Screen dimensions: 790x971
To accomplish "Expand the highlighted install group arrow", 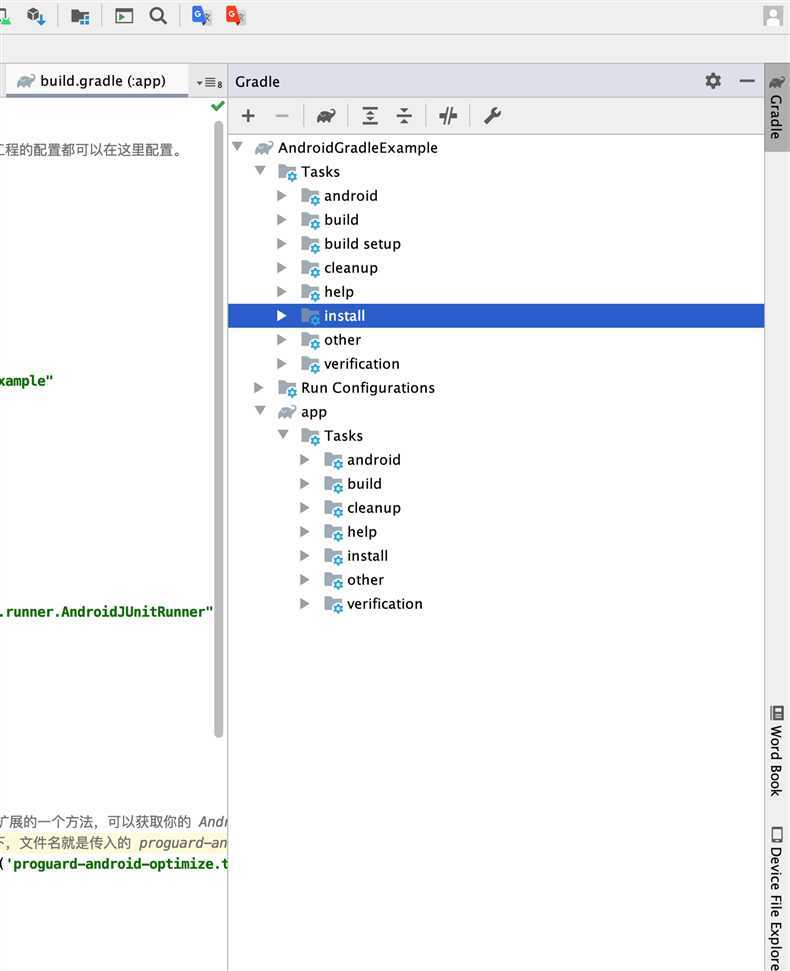I will tap(282, 316).
